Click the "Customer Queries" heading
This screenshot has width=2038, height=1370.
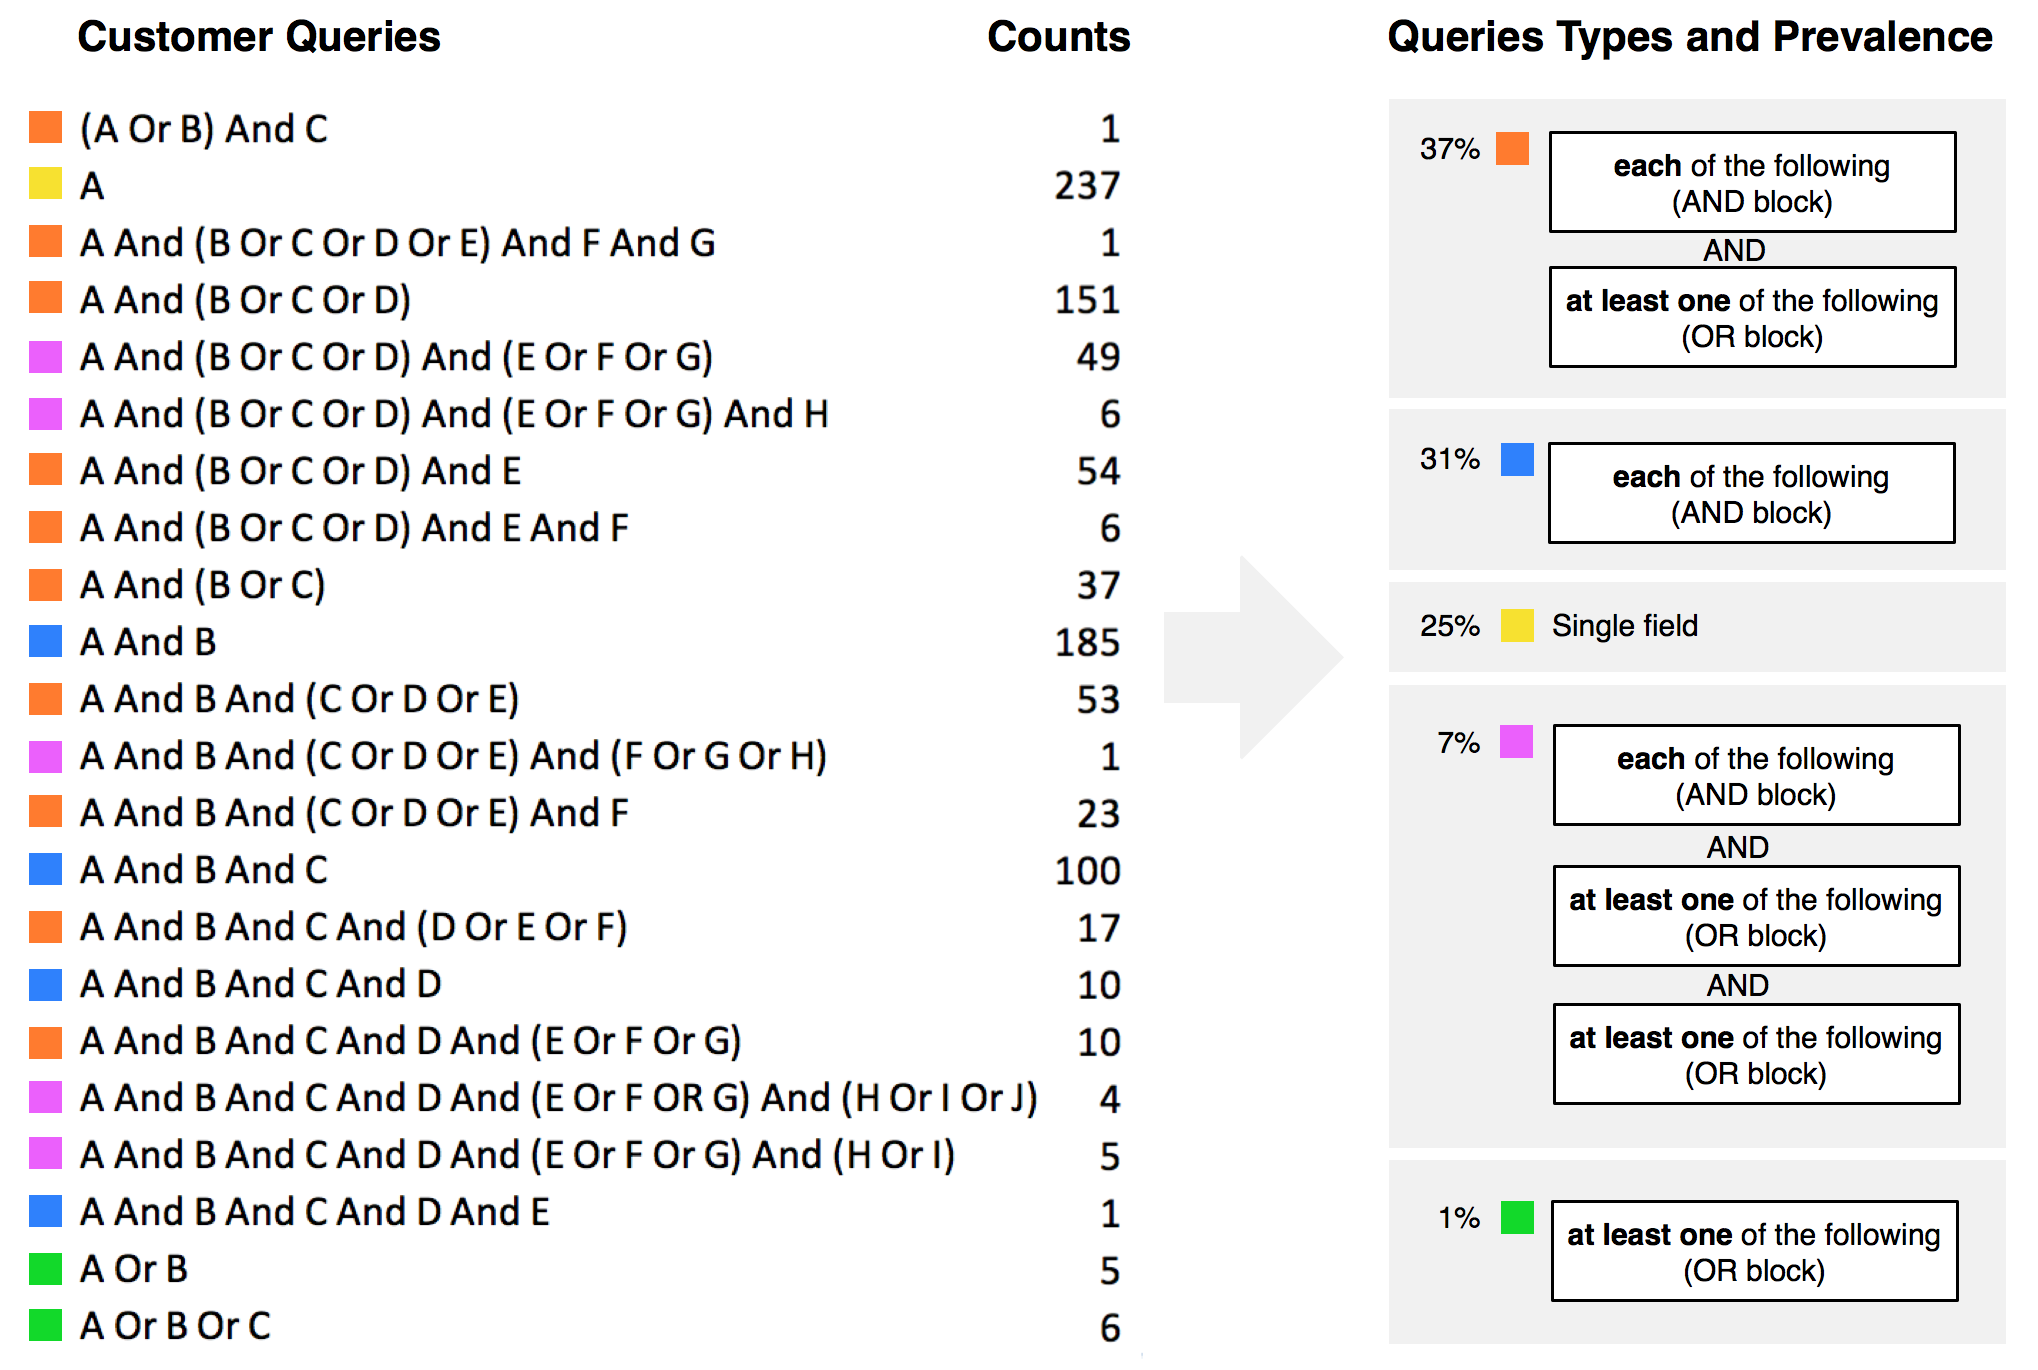(x=259, y=37)
